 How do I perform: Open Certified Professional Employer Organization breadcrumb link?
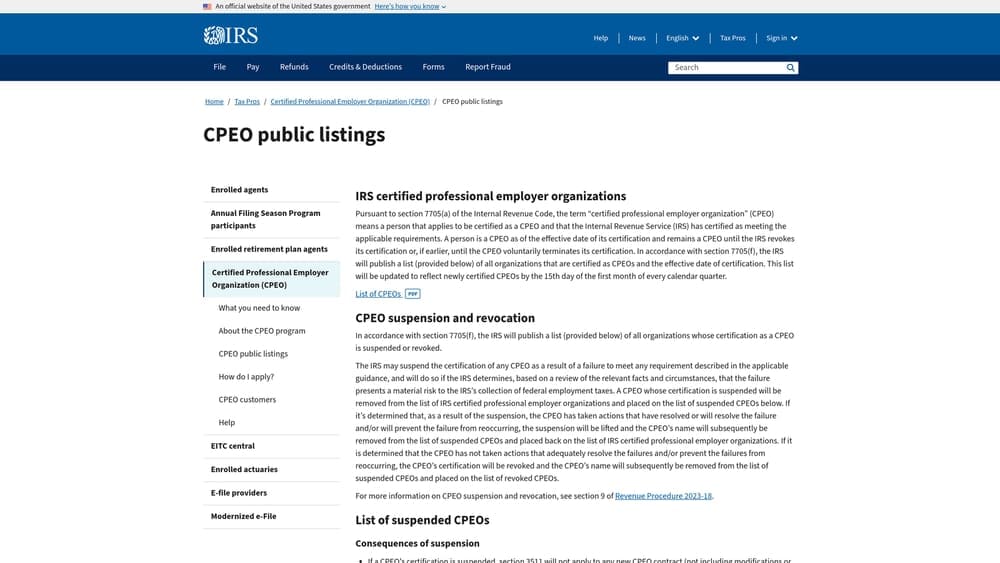(x=350, y=101)
